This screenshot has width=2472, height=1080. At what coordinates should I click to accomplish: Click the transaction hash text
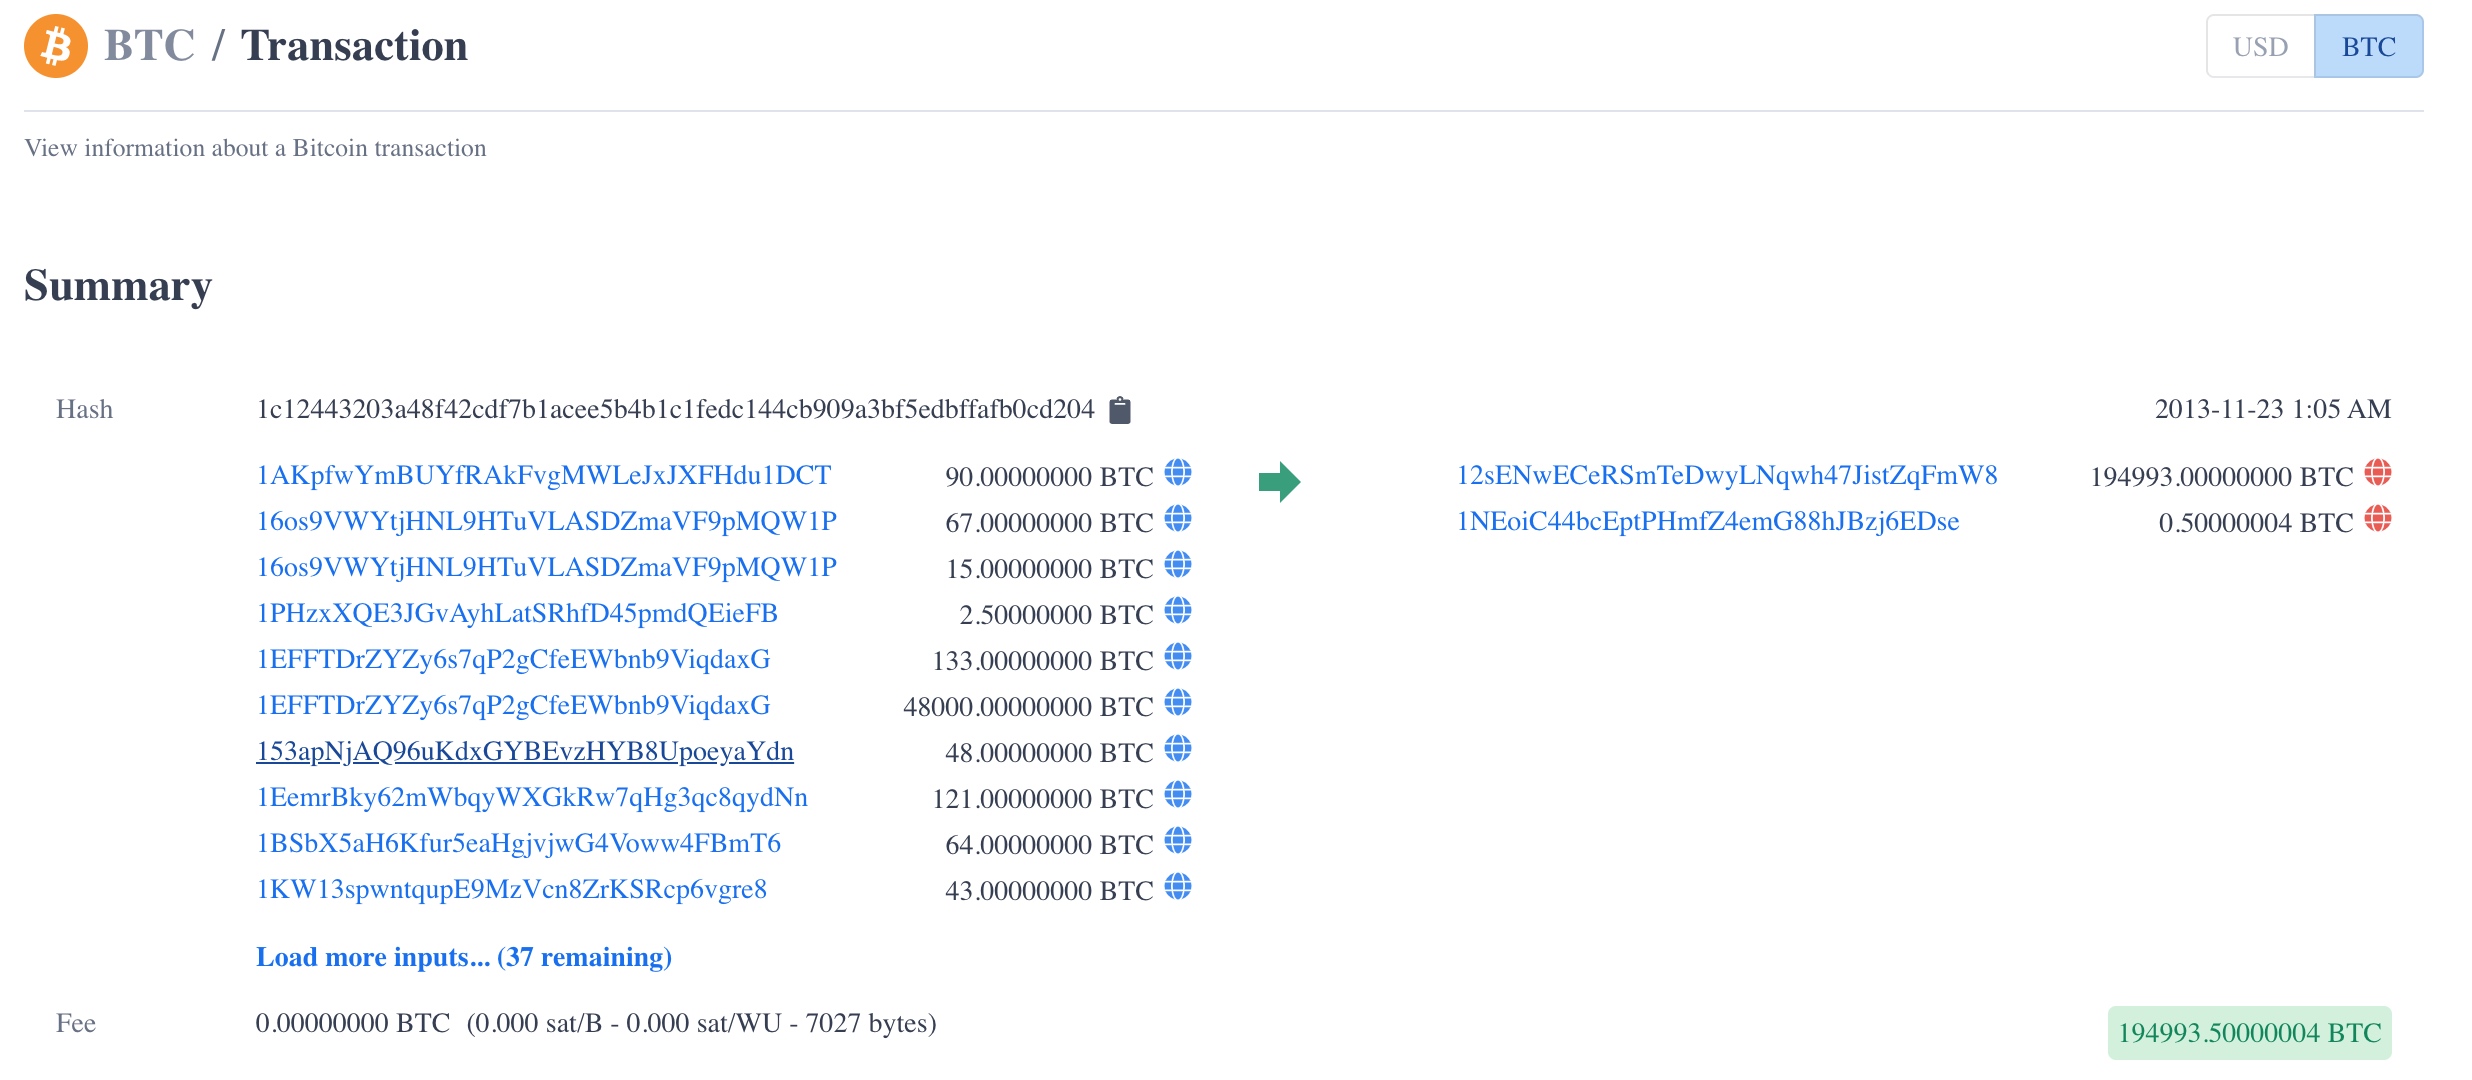(675, 409)
